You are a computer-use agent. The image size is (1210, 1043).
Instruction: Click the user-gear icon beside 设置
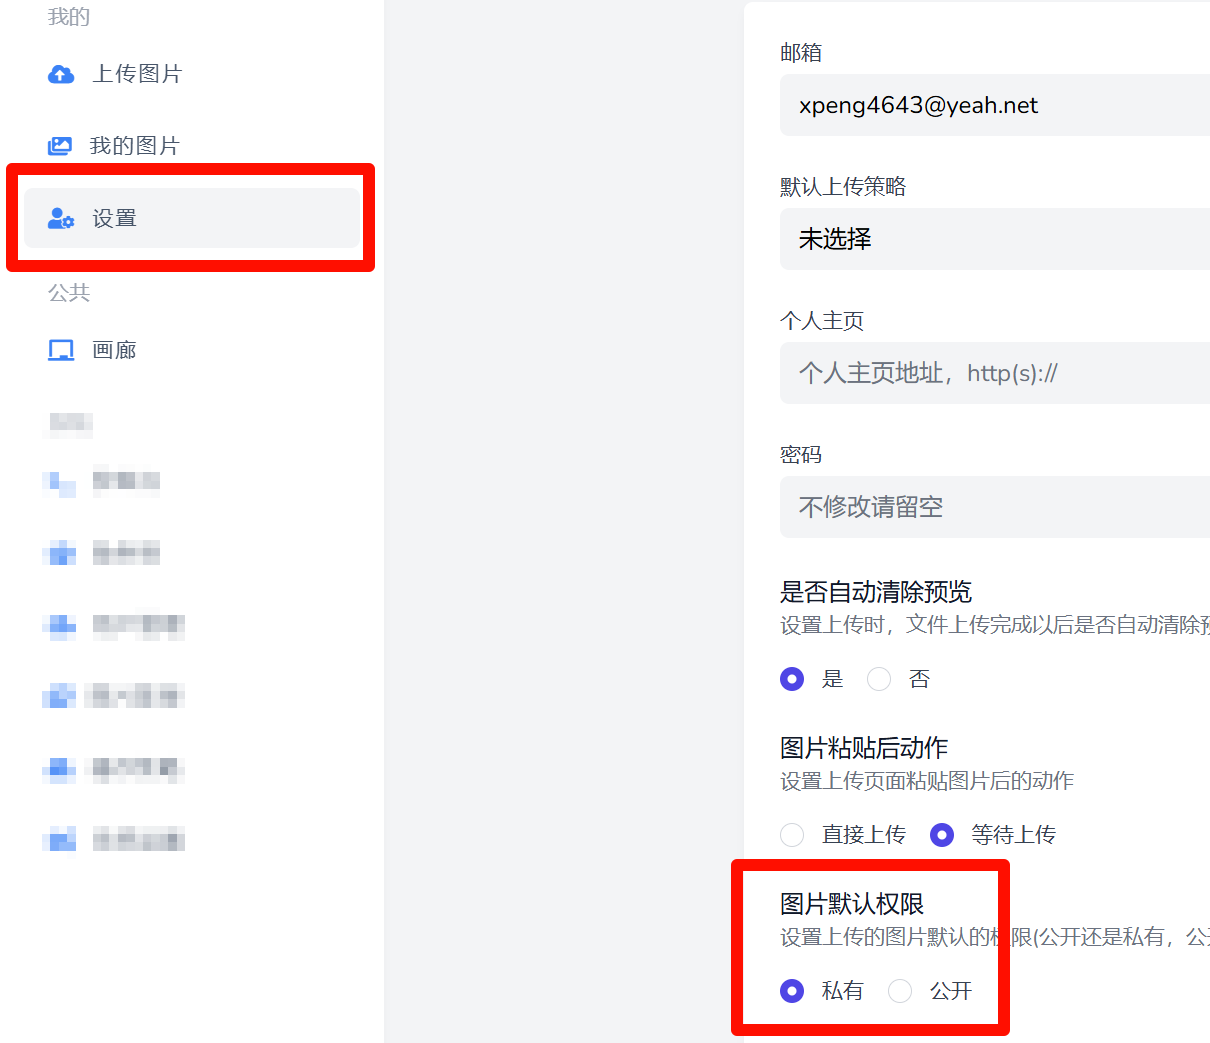click(61, 218)
